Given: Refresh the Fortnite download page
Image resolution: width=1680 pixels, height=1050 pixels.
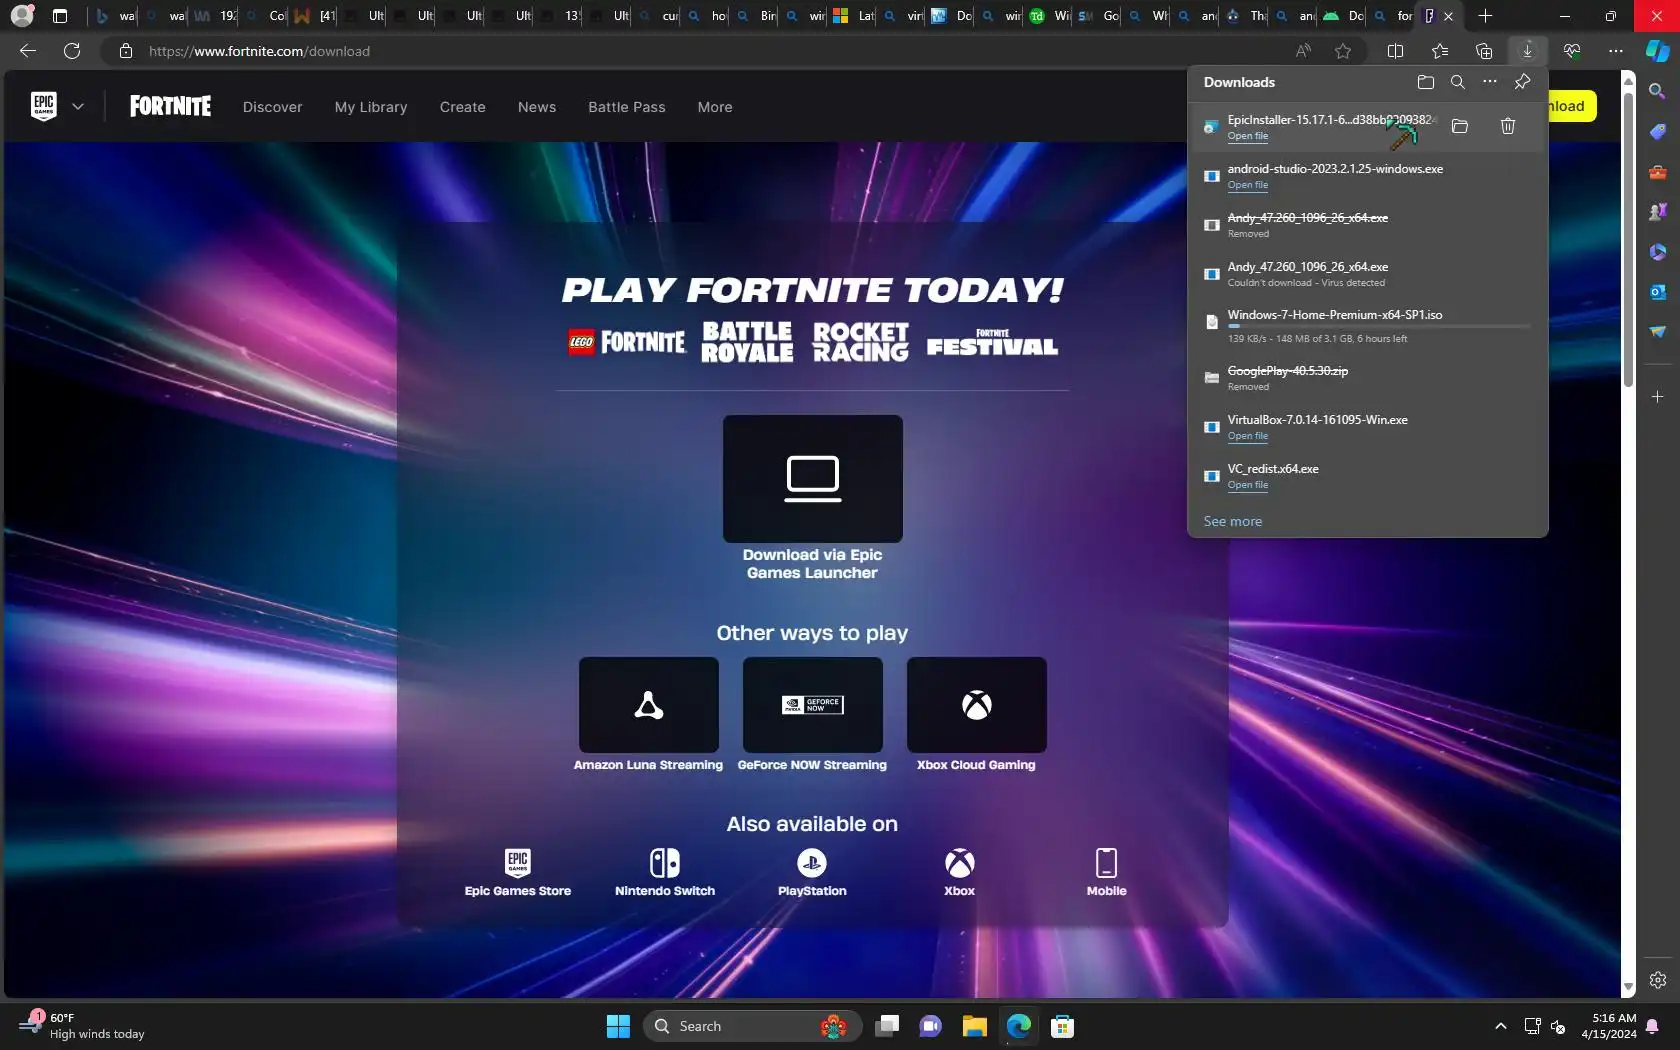Looking at the screenshot, I should 72,51.
